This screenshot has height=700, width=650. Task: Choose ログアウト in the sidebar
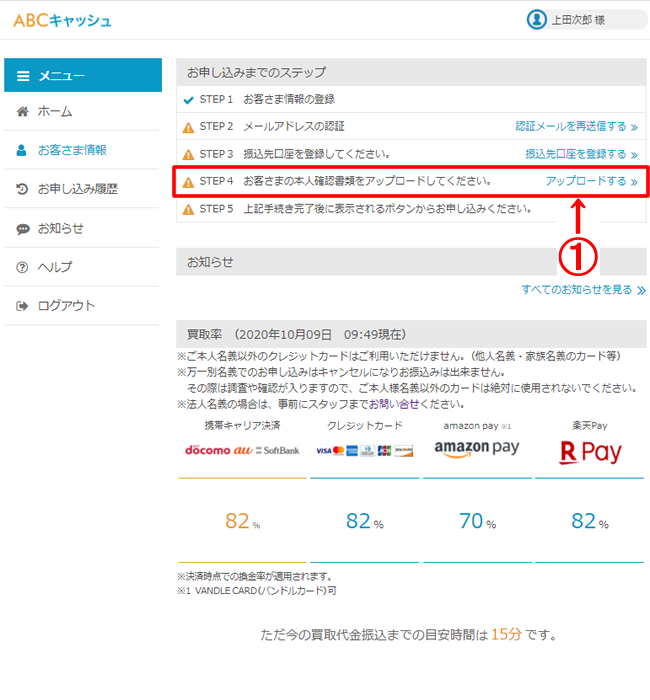point(66,306)
